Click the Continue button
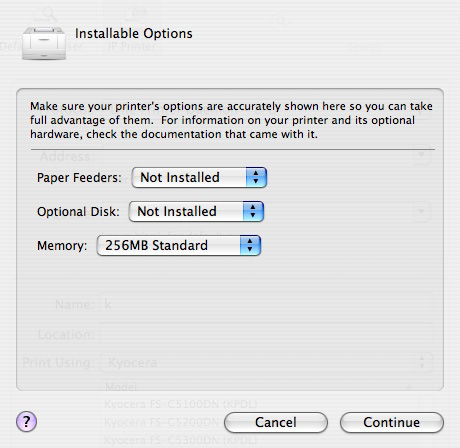Viewport: 460px width, 448px height. click(392, 422)
